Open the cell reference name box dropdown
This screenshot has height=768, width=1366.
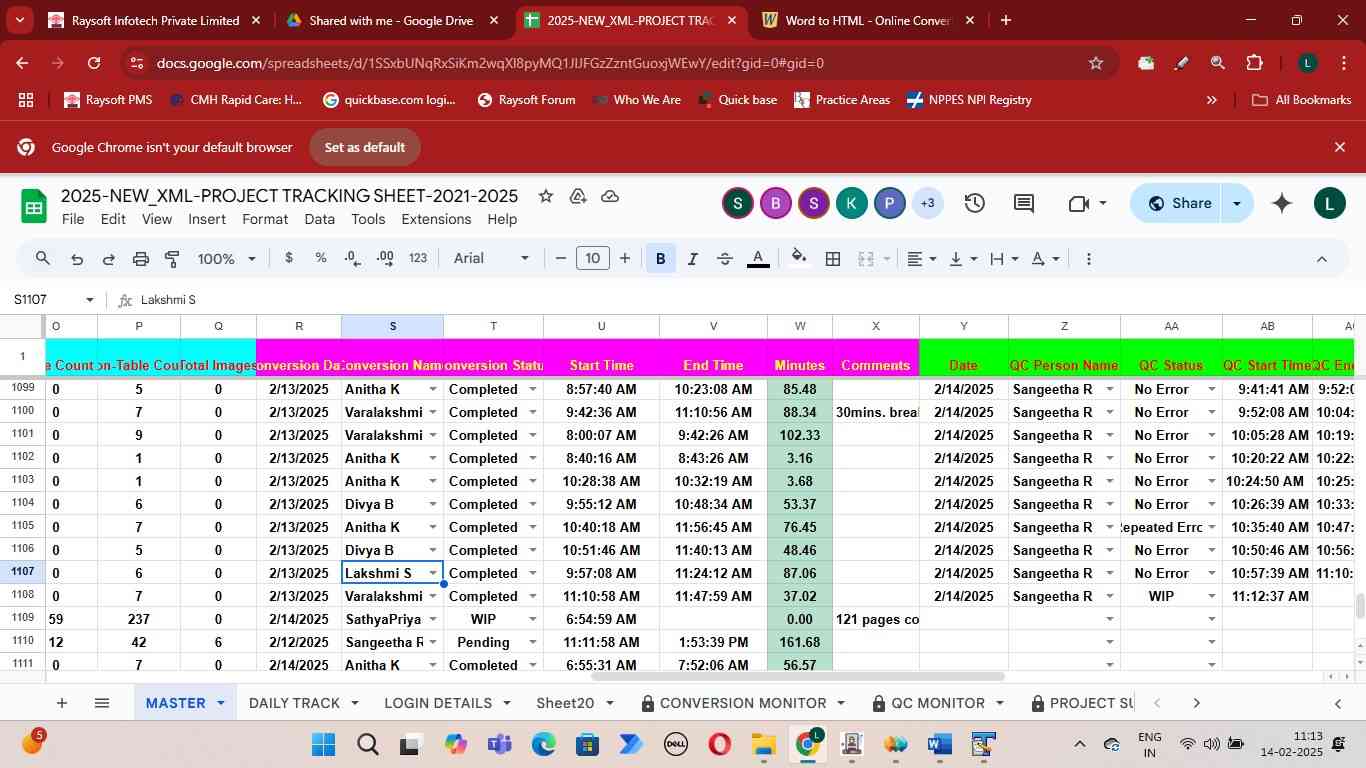tap(90, 300)
